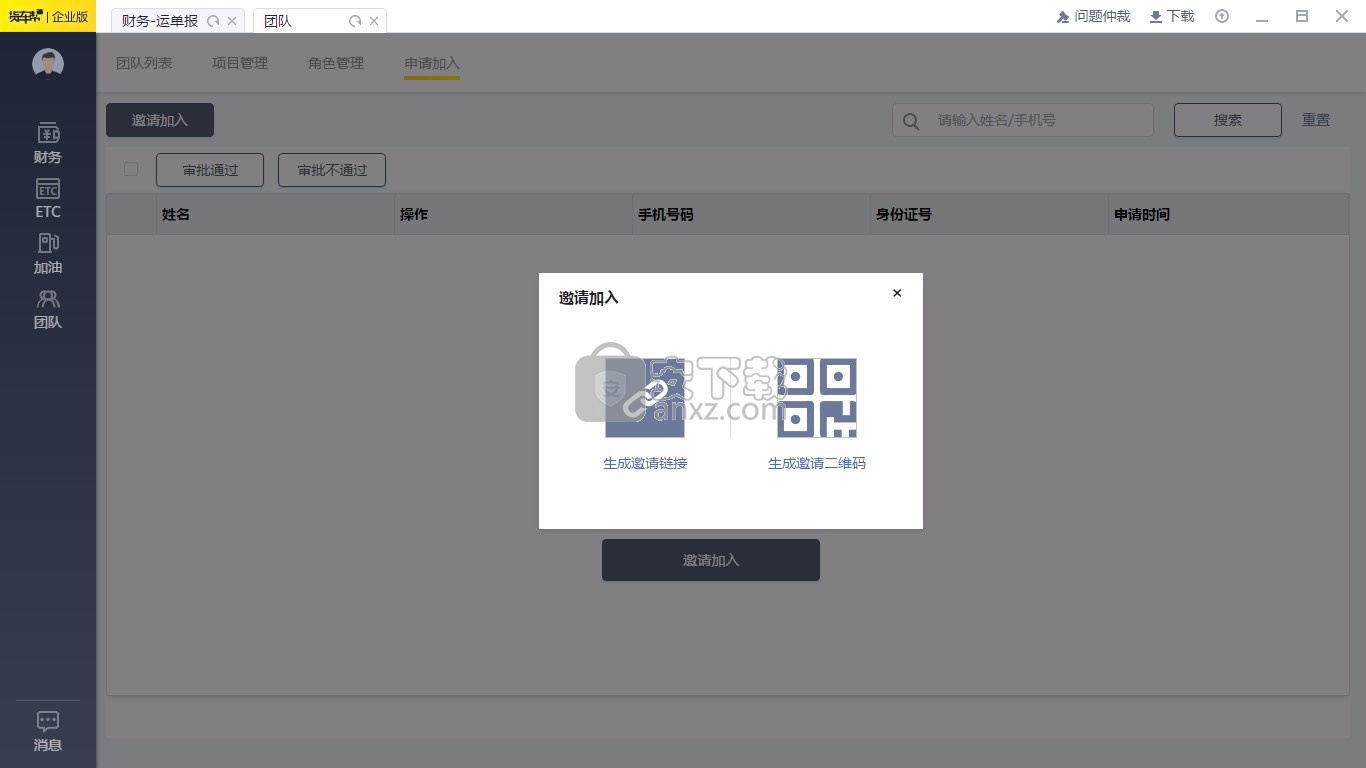Click the 审批通过 approve button
This screenshot has width=1366, height=768.
click(x=210, y=170)
